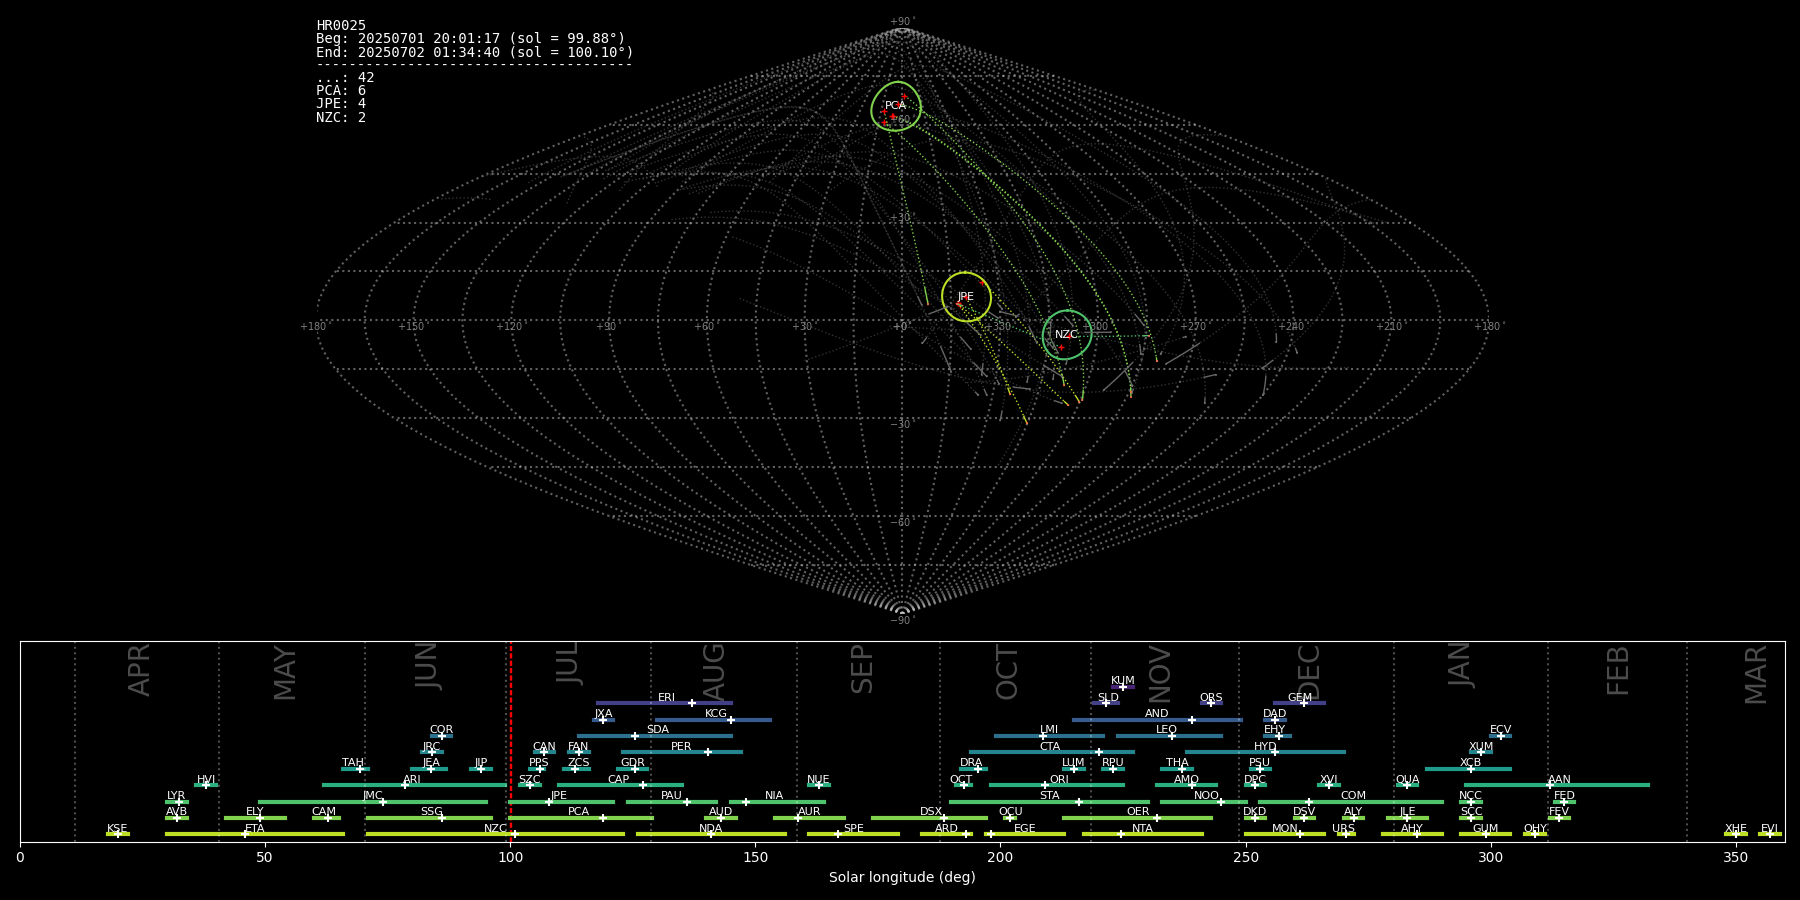Click the JPE radiant circle on sky map

click(966, 297)
